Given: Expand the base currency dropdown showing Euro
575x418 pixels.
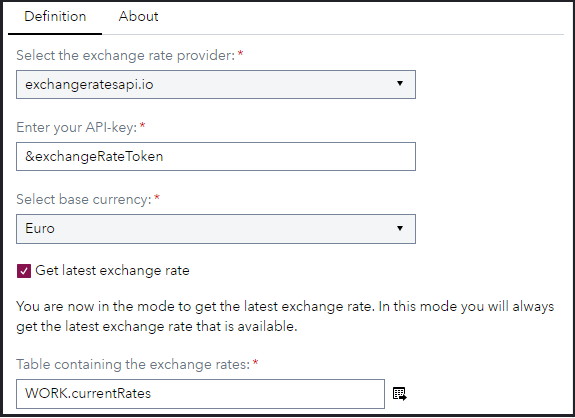Looking at the screenshot, I should (x=216, y=229).
